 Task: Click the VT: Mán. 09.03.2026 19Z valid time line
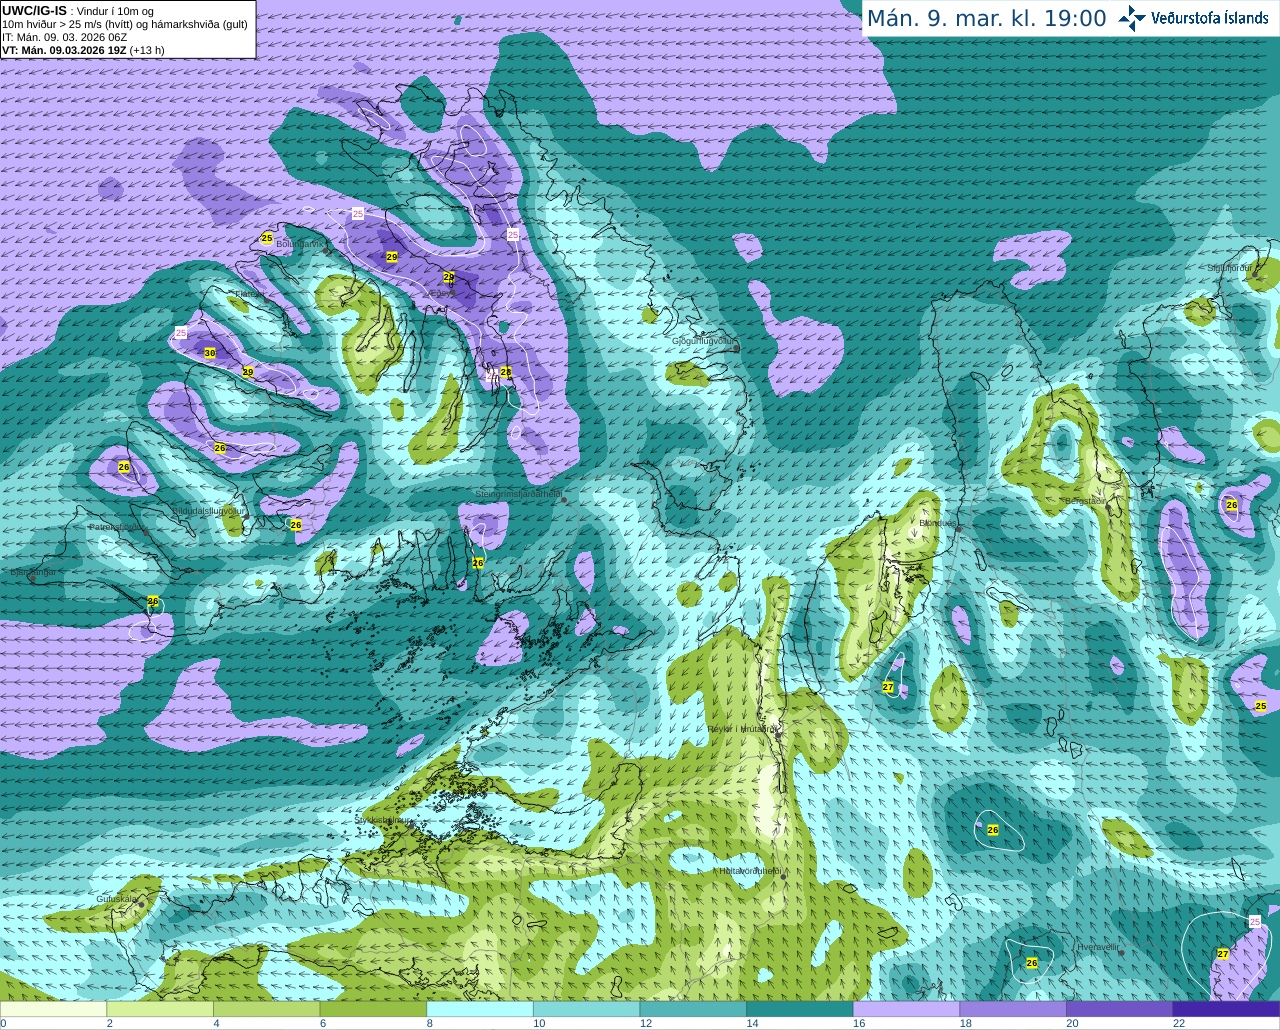tap(83, 50)
